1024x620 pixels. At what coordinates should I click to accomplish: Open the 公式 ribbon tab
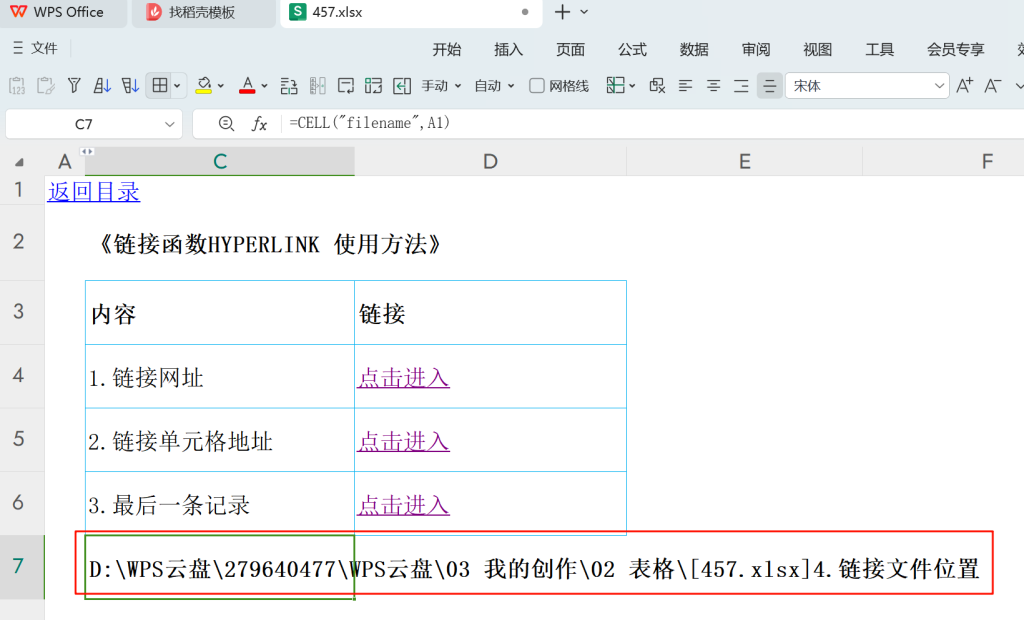tap(632, 50)
